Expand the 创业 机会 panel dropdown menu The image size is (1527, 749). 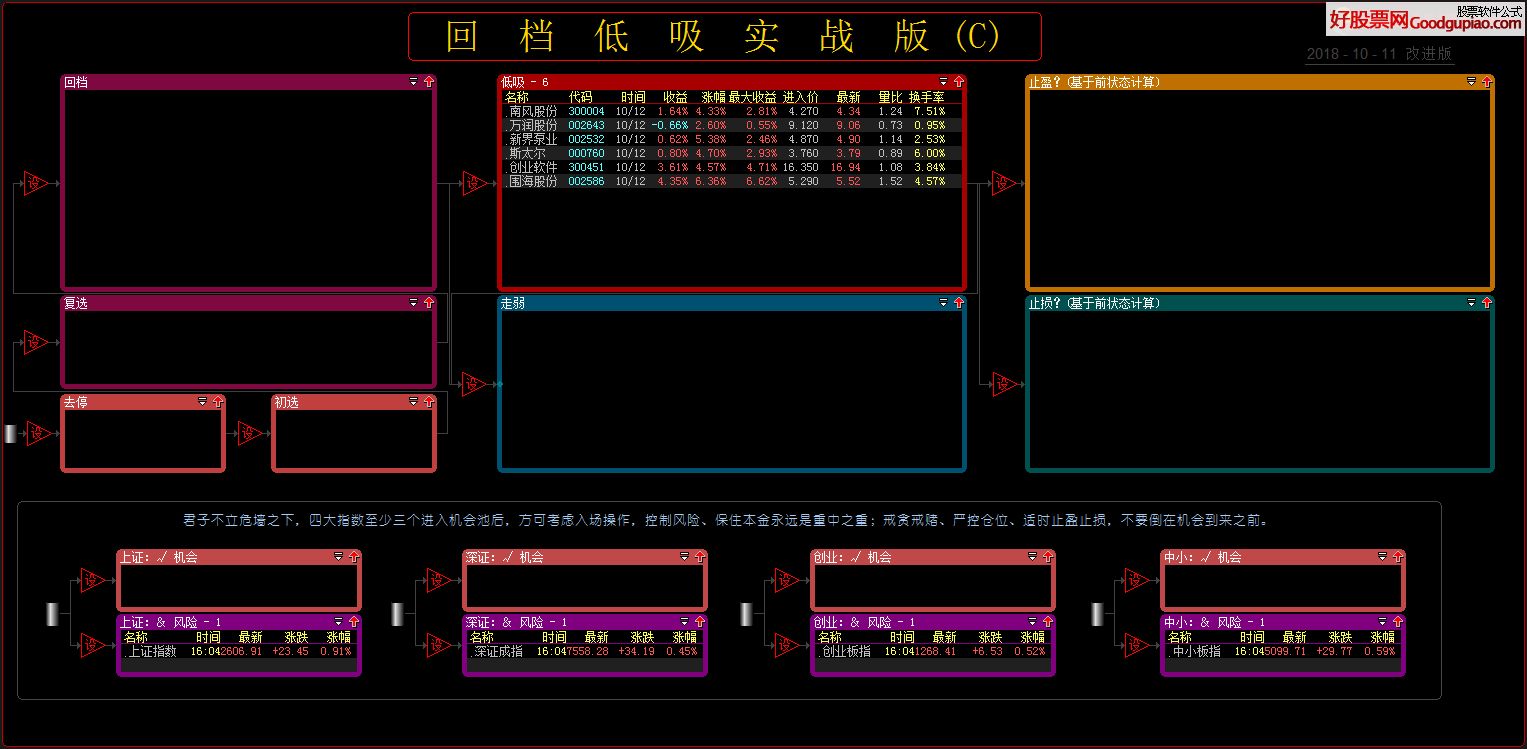[1033, 557]
